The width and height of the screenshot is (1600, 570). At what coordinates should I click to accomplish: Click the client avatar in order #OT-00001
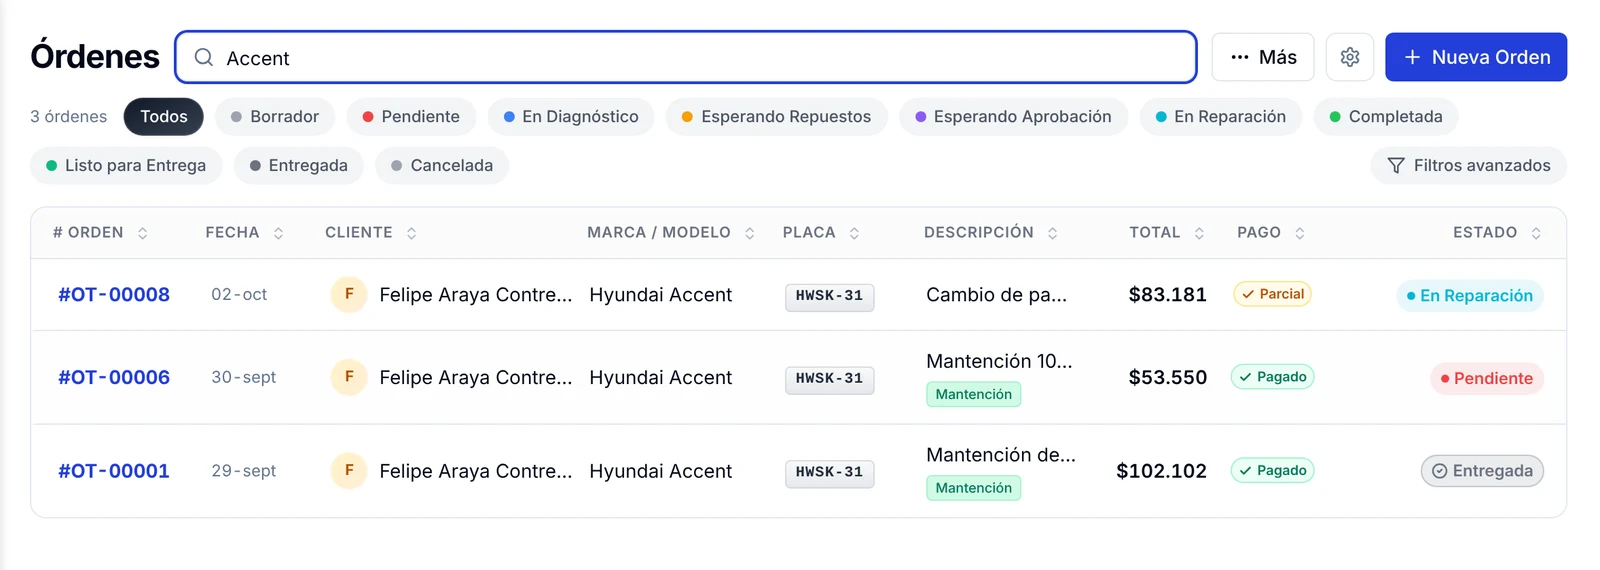click(349, 470)
